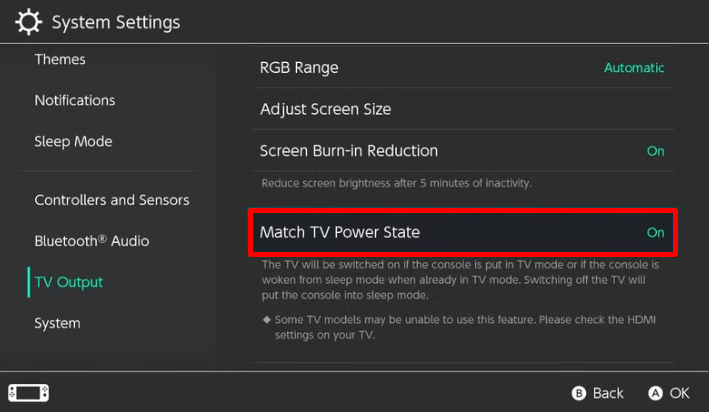Select Controllers and Sensors category
The image size is (709, 412).
(112, 200)
